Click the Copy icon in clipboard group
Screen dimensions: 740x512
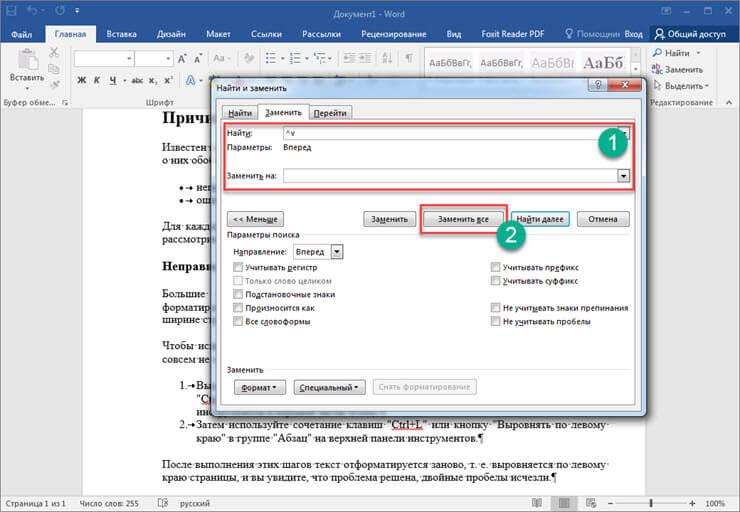pos(54,69)
